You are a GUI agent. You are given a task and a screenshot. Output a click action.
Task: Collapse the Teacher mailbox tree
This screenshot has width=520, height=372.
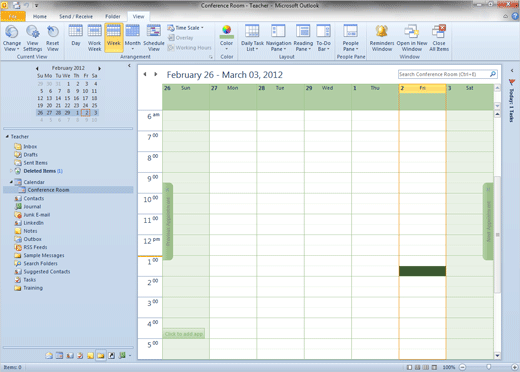click(7, 136)
